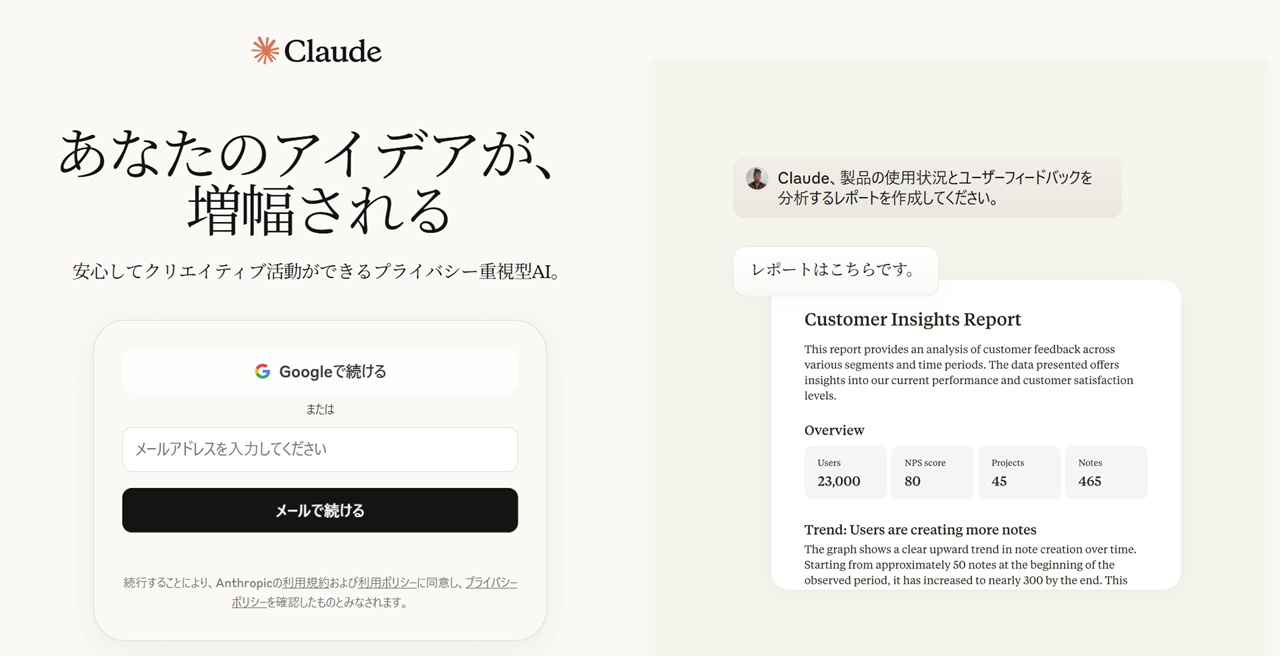
Task: Click the report introduction paragraph
Action: (x=969, y=372)
